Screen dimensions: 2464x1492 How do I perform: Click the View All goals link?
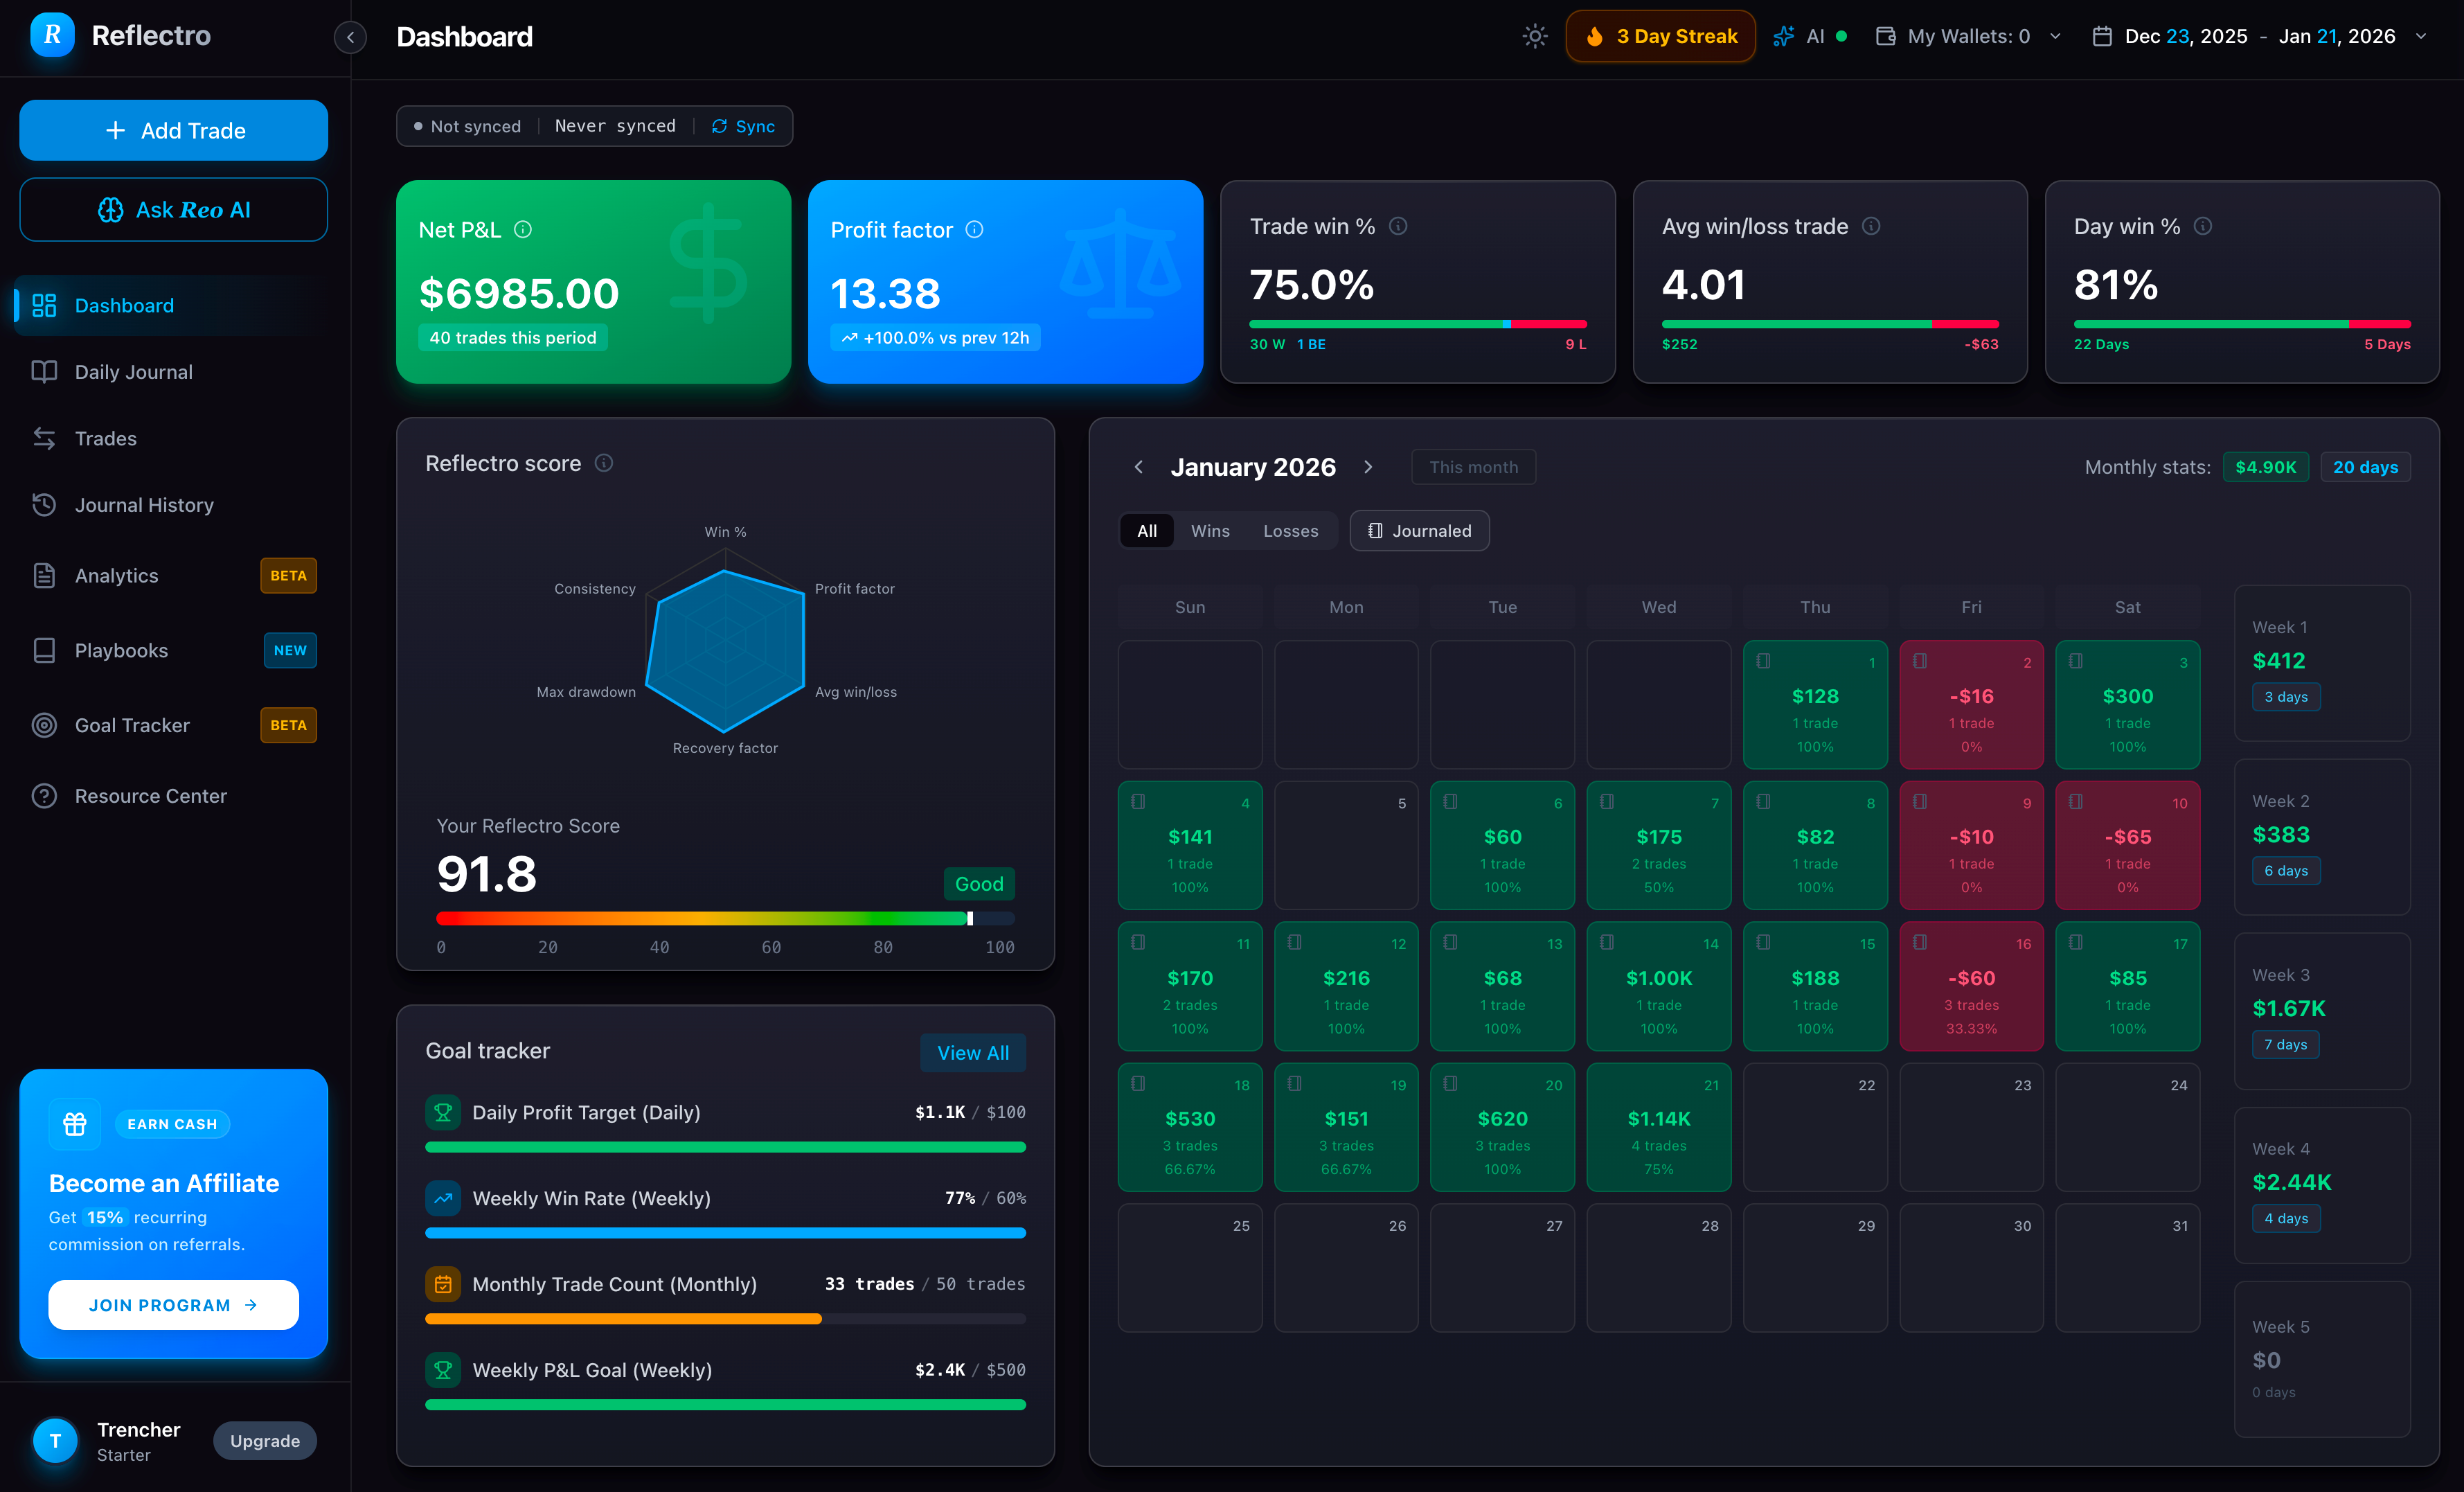(972, 1053)
